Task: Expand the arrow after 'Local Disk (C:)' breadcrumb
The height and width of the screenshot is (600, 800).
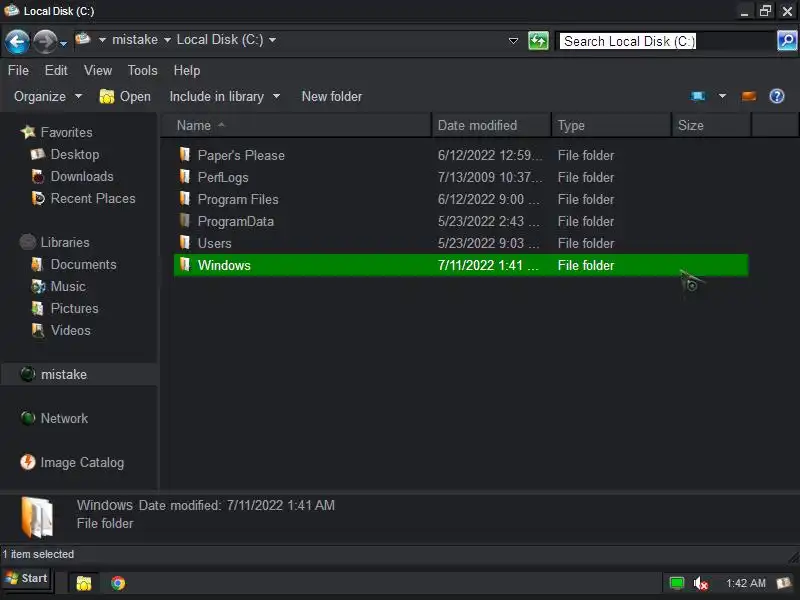Action: (272, 40)
